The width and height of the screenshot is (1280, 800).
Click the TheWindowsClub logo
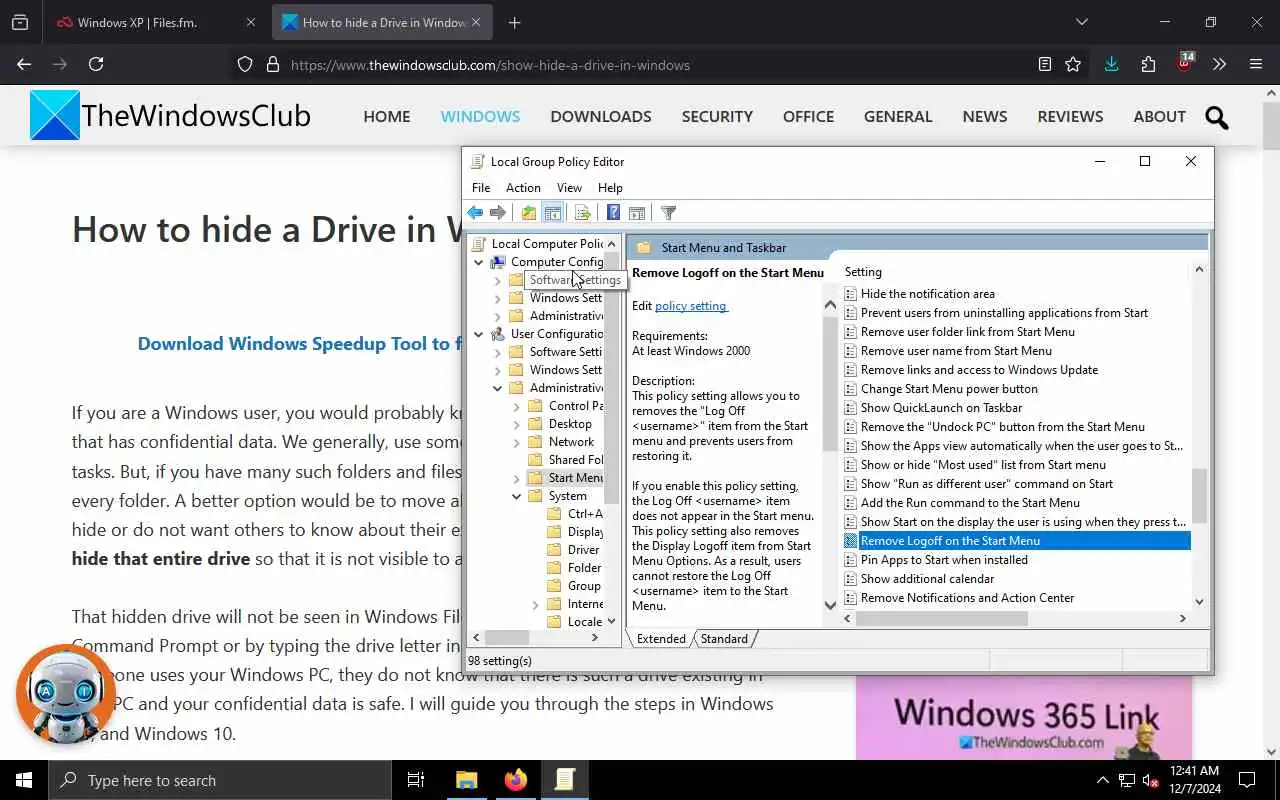click(170, 116)
